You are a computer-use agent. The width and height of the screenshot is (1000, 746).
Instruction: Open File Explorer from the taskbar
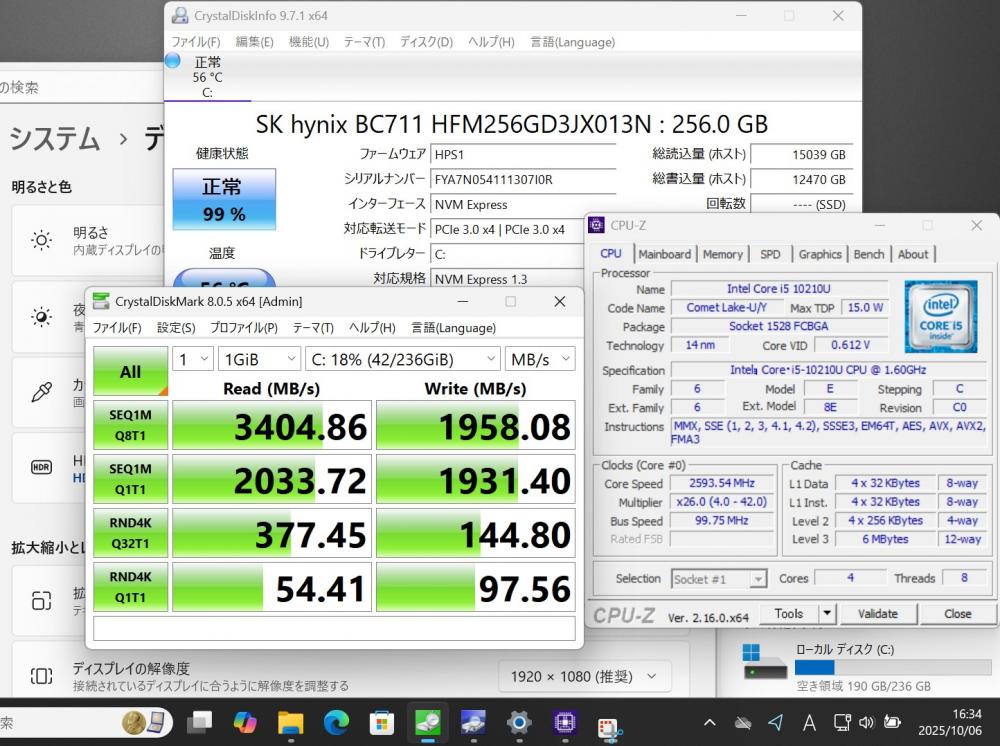pos(290,721)
